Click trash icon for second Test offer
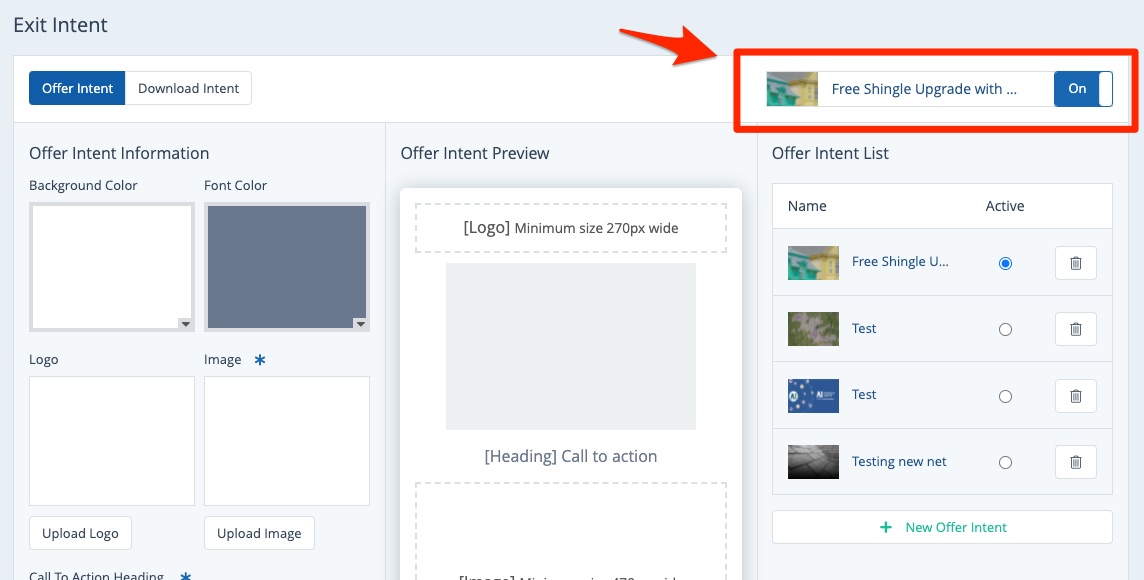This screenshot has width=1144, height=580. point(1075,396)
